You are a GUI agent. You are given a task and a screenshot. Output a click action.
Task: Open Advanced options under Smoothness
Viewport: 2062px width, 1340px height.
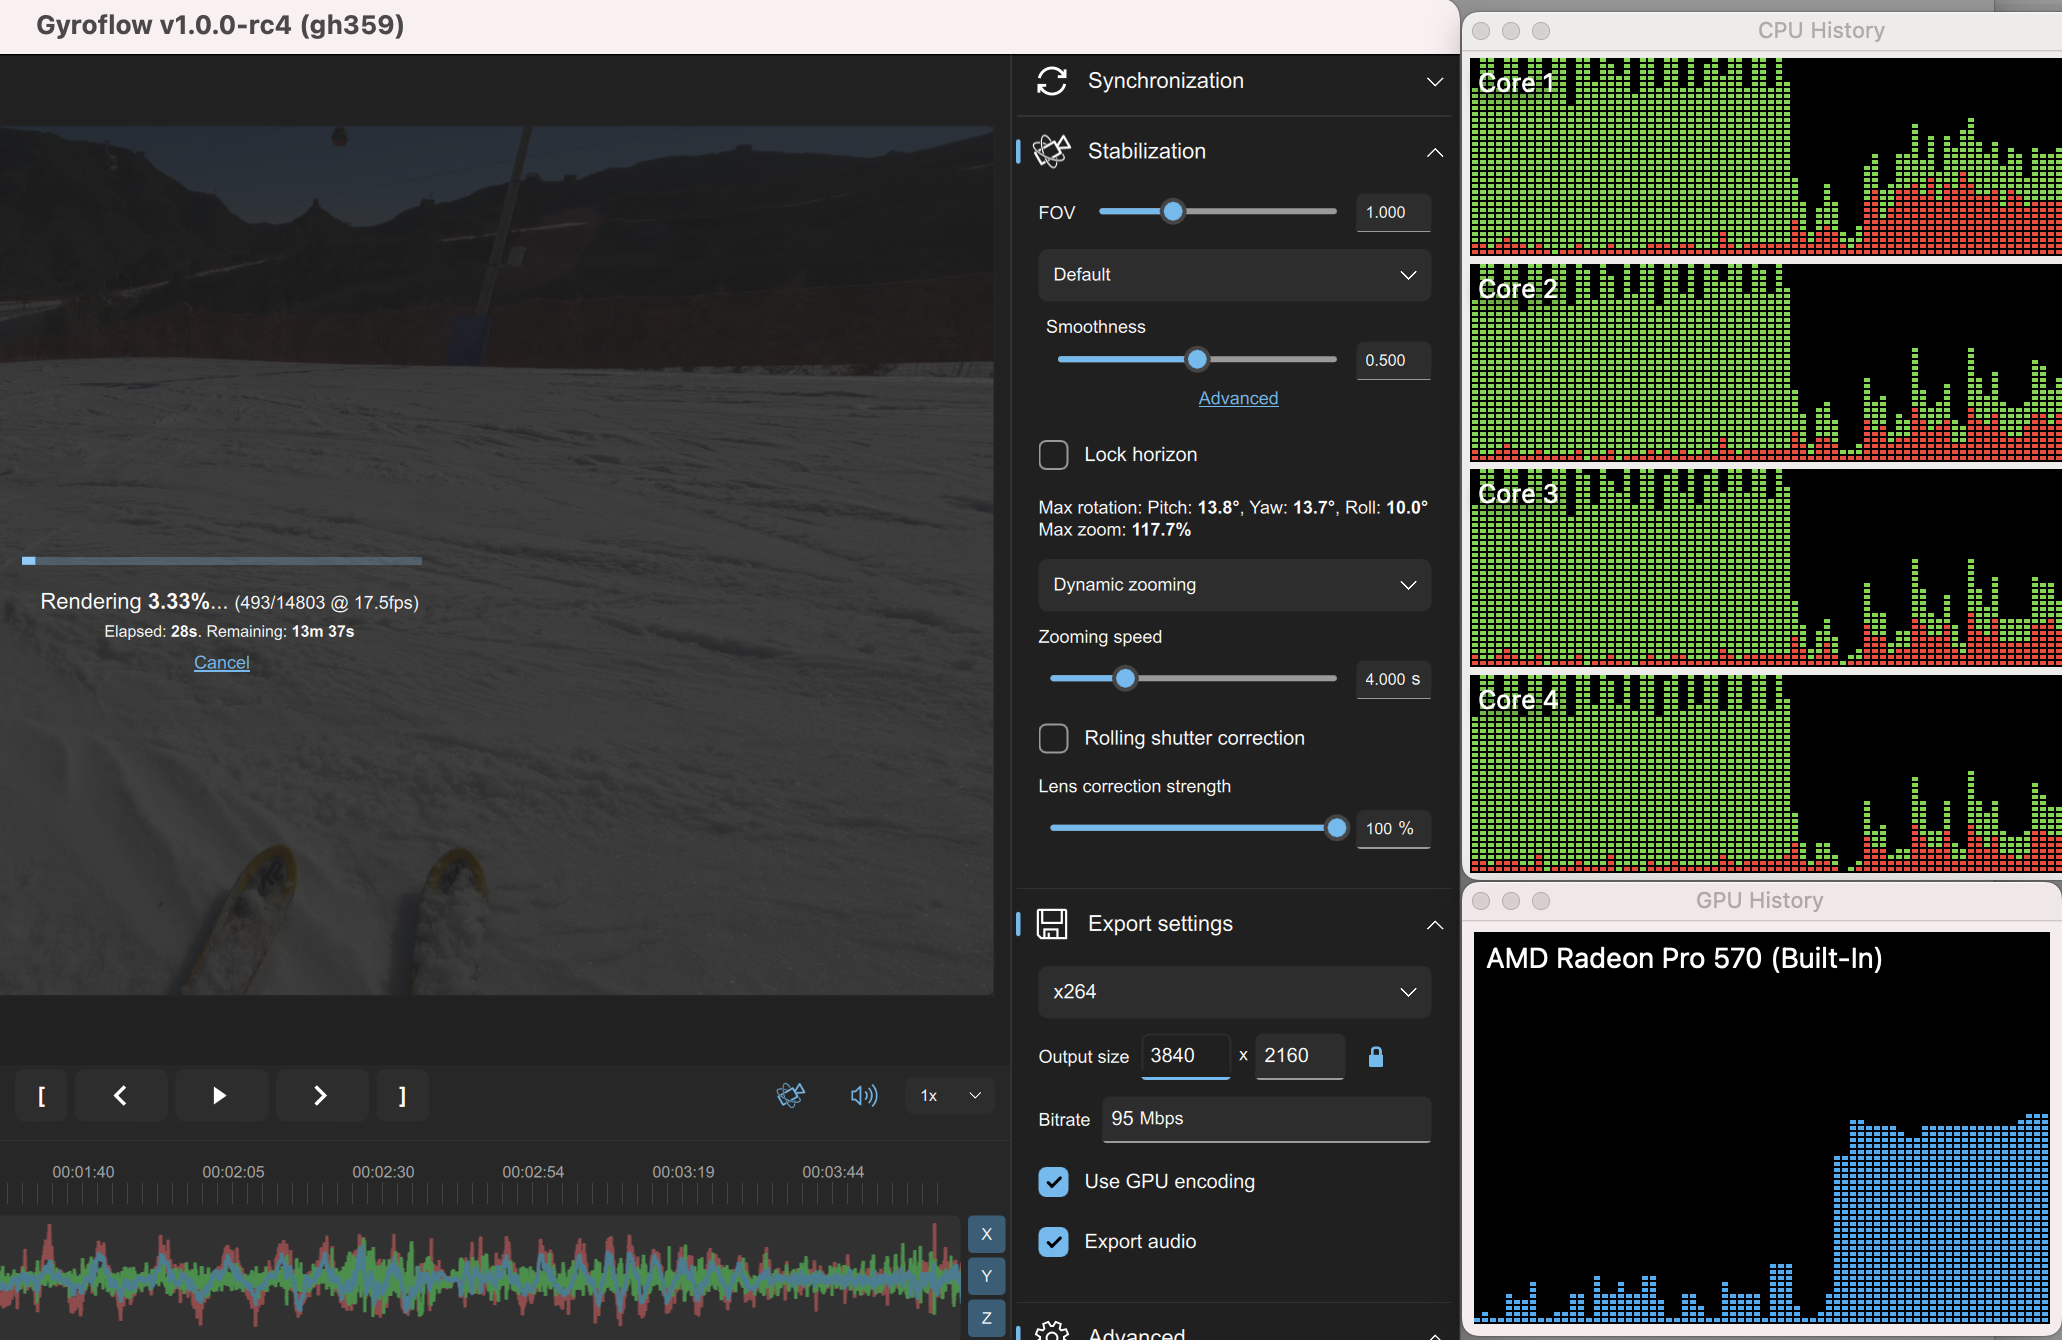[1238, 398]
